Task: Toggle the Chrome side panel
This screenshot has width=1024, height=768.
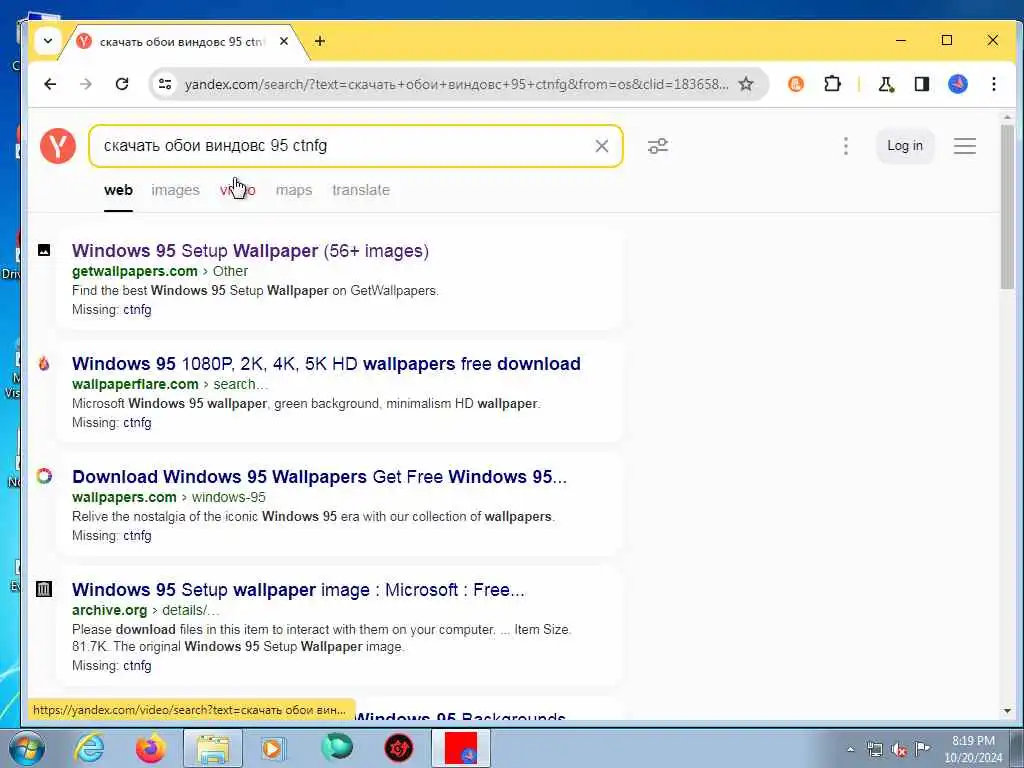Action: 921,84
